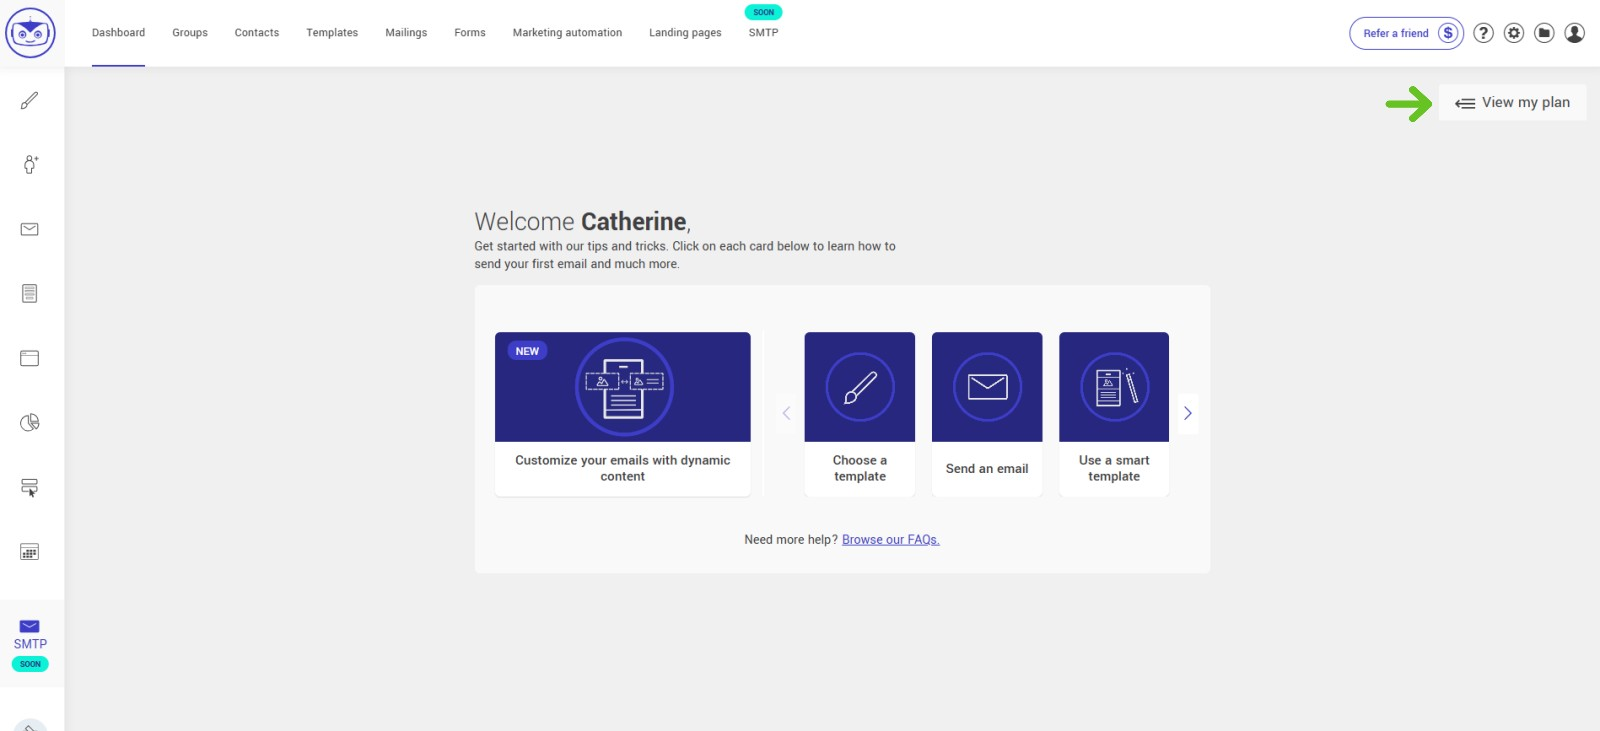Switch to the Templates tab
Image resolution: width=1600 pixels, height=731 pixels.
332,33
